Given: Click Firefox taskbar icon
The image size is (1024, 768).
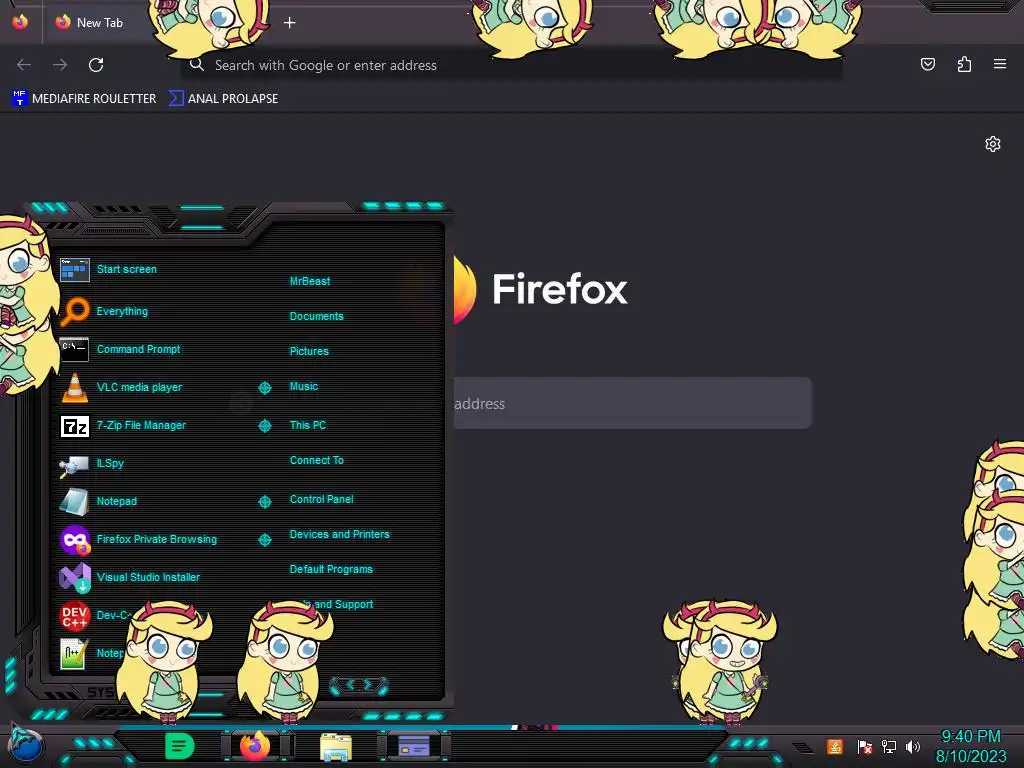Looking at the screenshot, I should click(x=255, y=746).
